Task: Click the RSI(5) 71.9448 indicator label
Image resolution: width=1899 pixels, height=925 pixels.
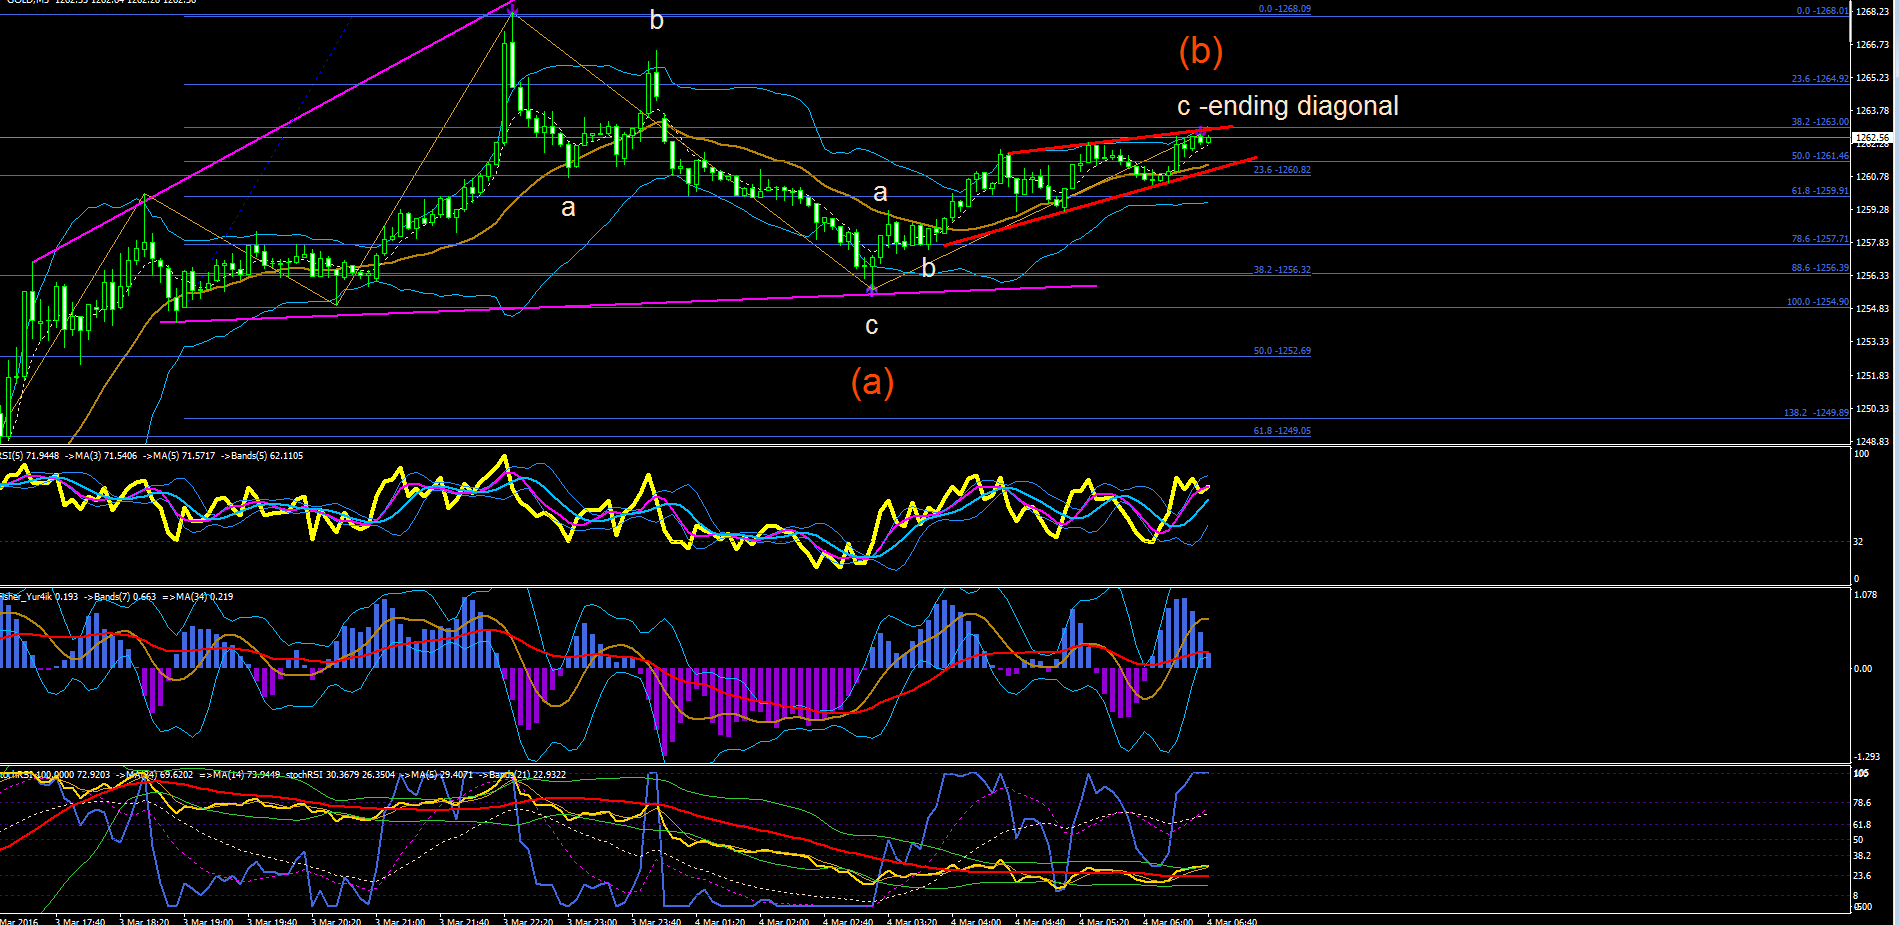Action: coord(30,456)
